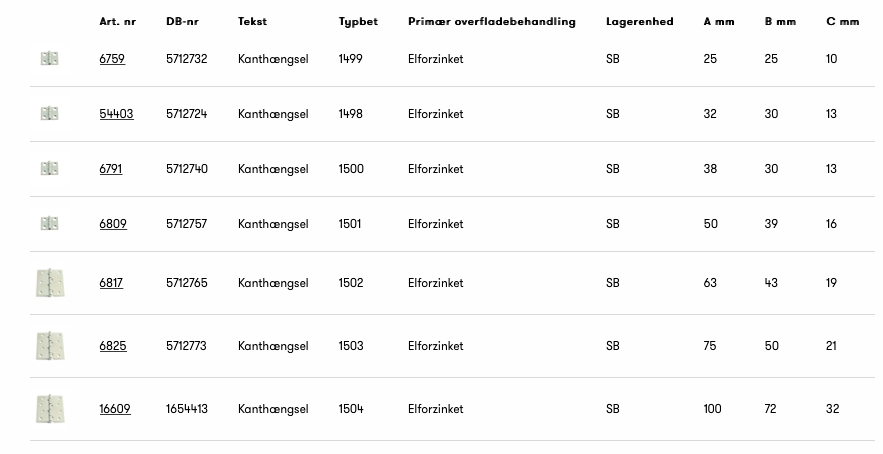The image size is (883, 454).
Task: Go to article 6825 product page
Action: pyautogui.click(x=113, y=346)
